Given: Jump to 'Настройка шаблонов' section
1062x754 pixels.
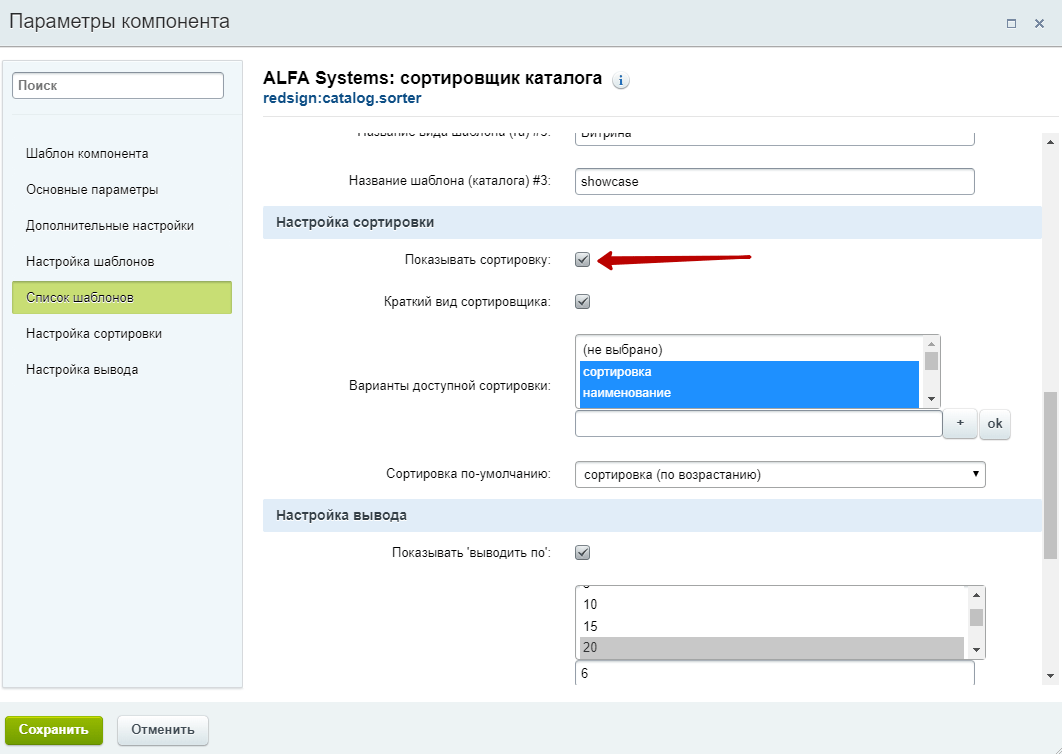Looking at the screenshot, I should pyautogui.click(x=90, y=261).
